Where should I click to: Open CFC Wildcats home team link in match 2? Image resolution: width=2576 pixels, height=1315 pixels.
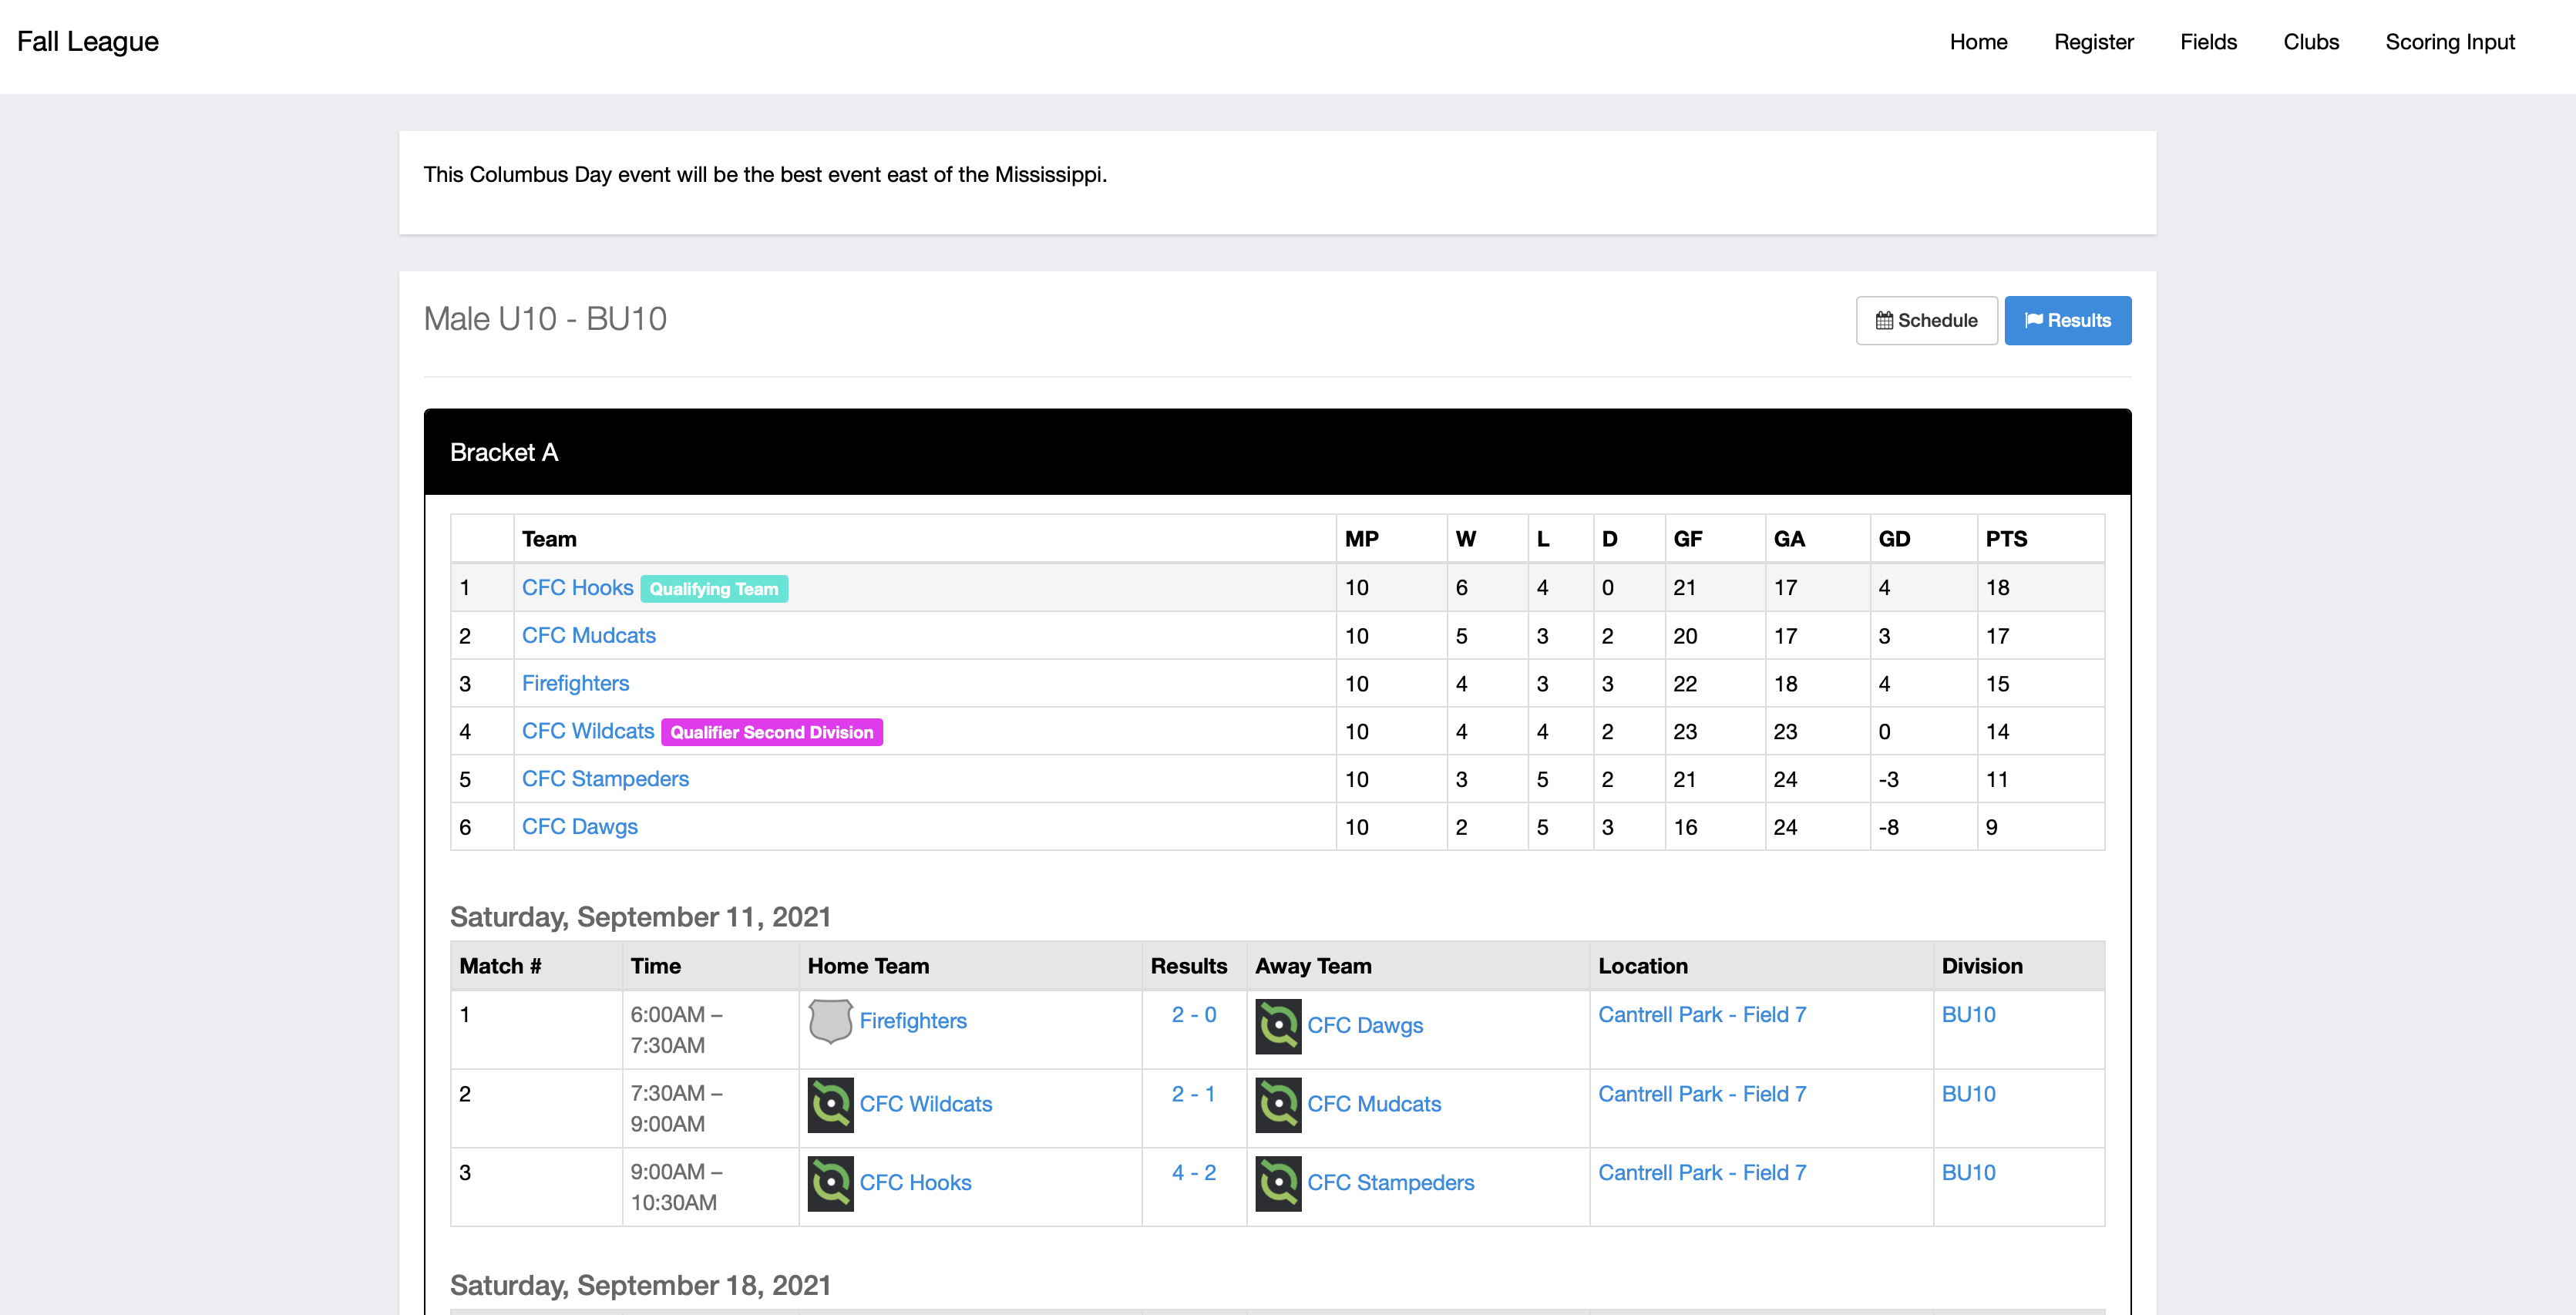click(925, 1105)
